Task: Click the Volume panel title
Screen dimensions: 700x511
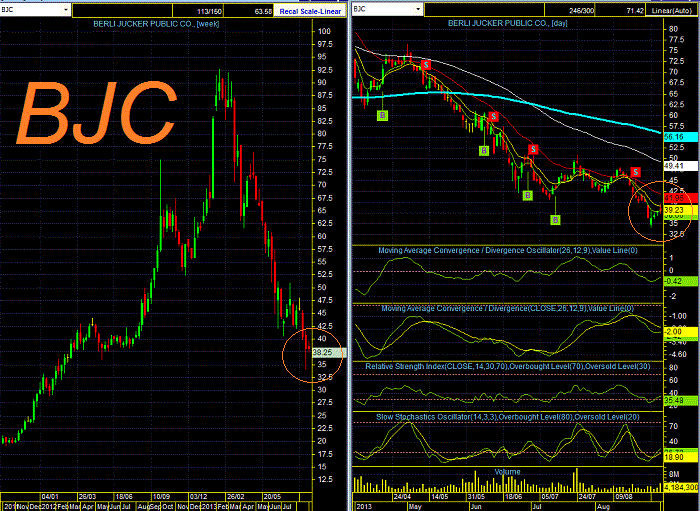Action: coord(508,472)
